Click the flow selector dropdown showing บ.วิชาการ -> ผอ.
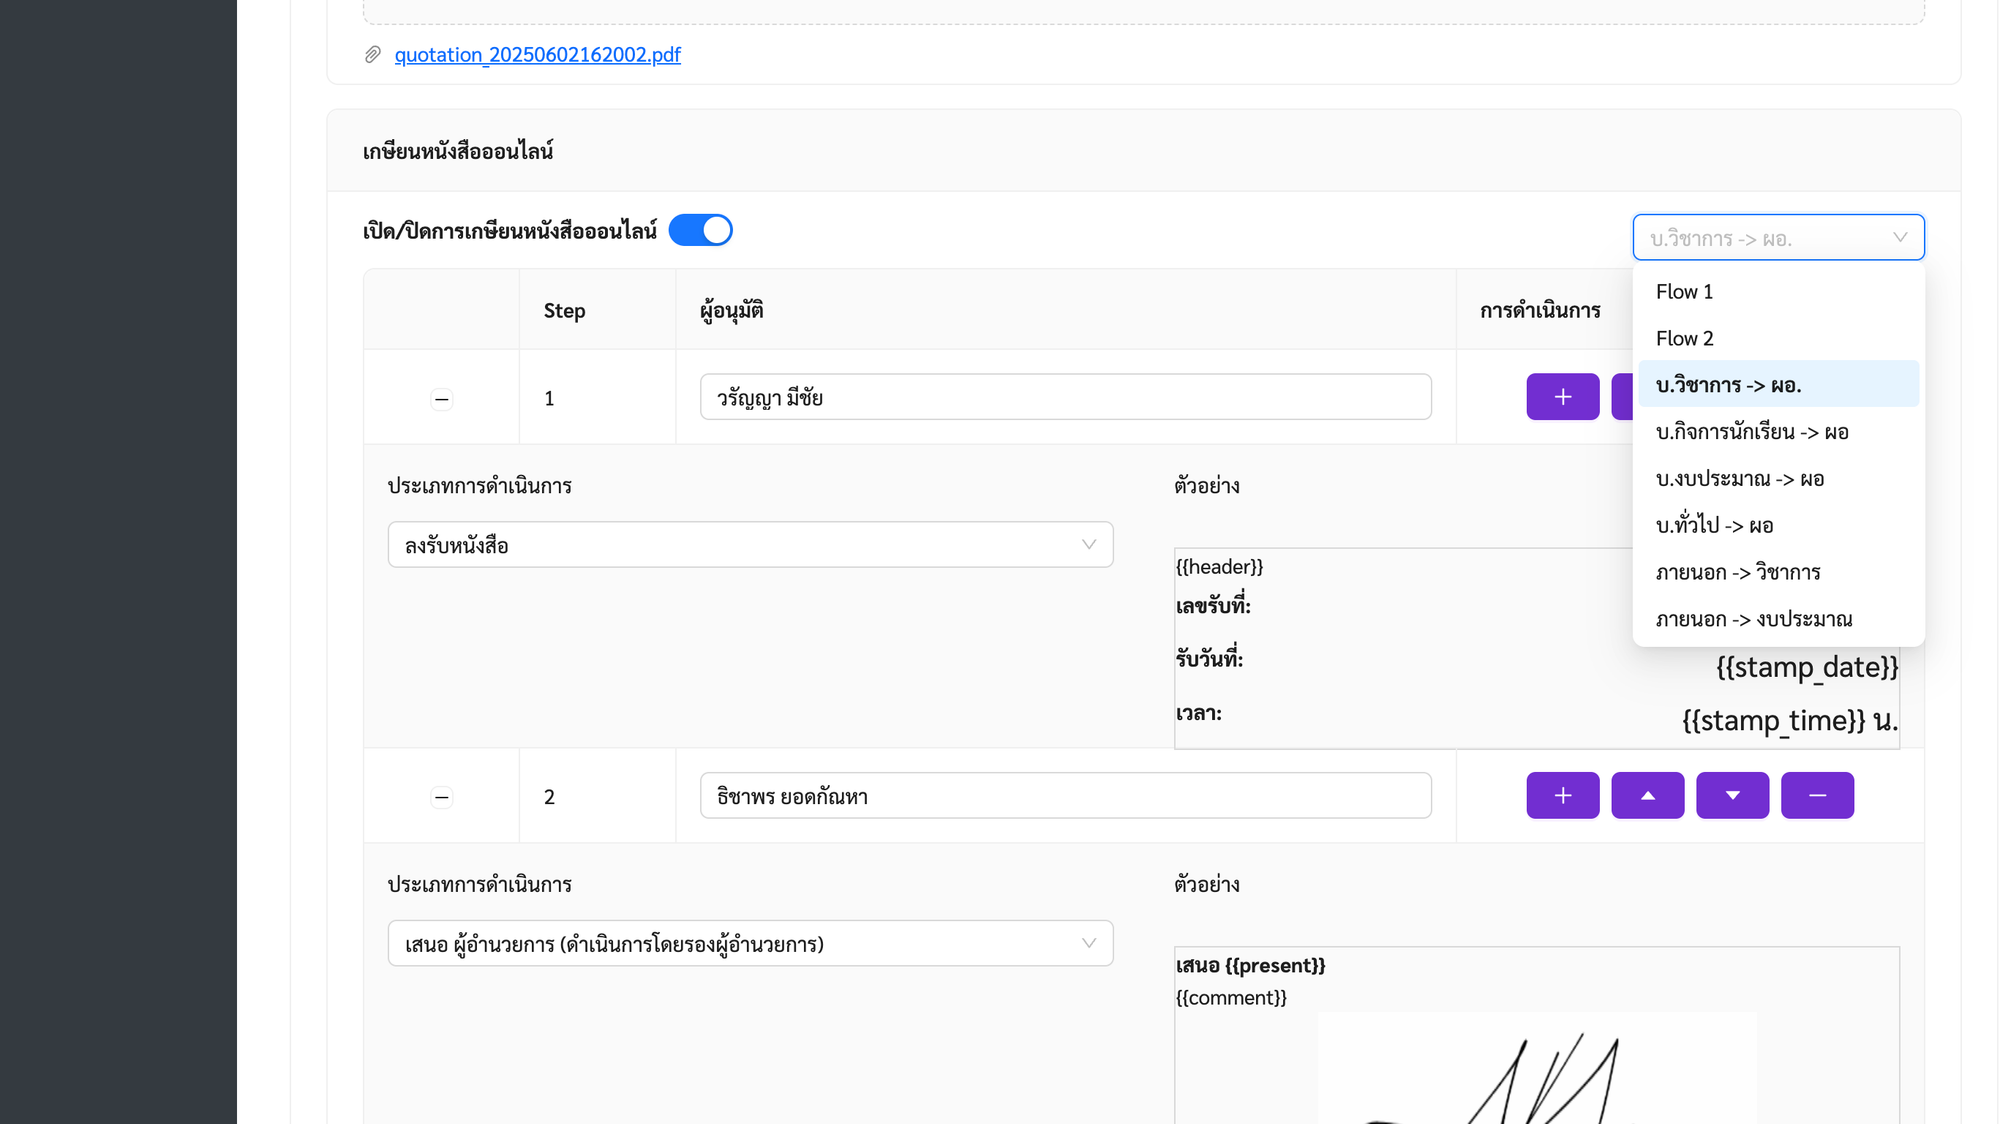The image size is (2000, 1124). click(x=1777, y=238)
